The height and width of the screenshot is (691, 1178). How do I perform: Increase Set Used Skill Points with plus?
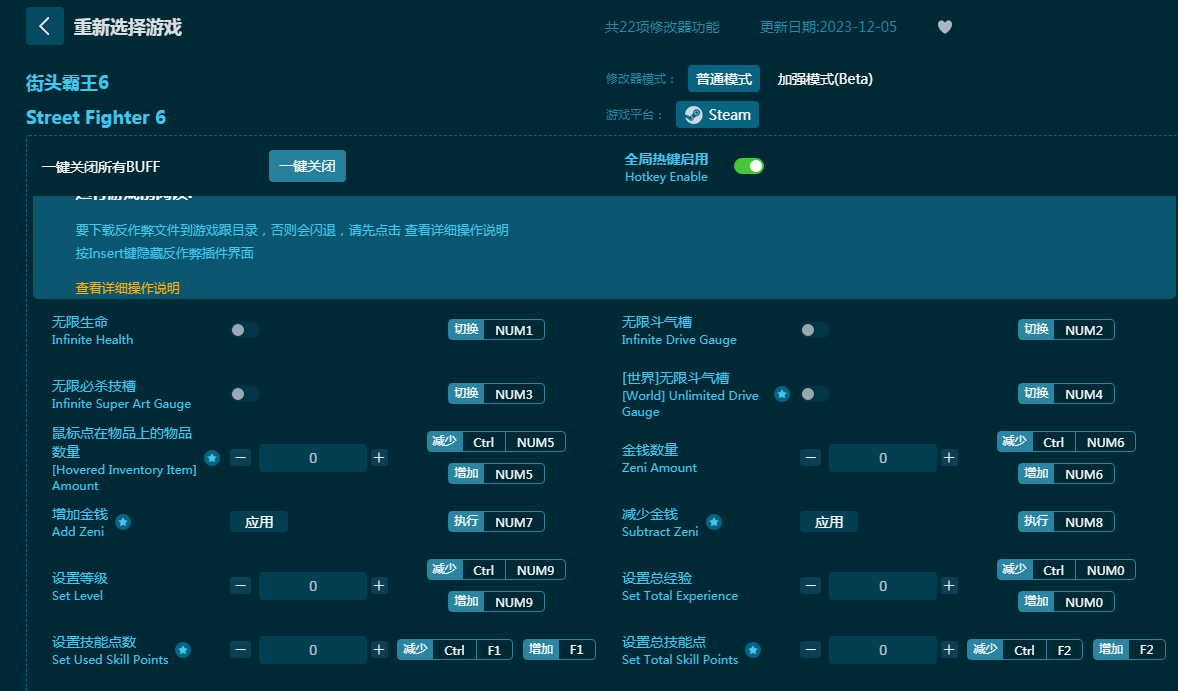click(379, 650)
